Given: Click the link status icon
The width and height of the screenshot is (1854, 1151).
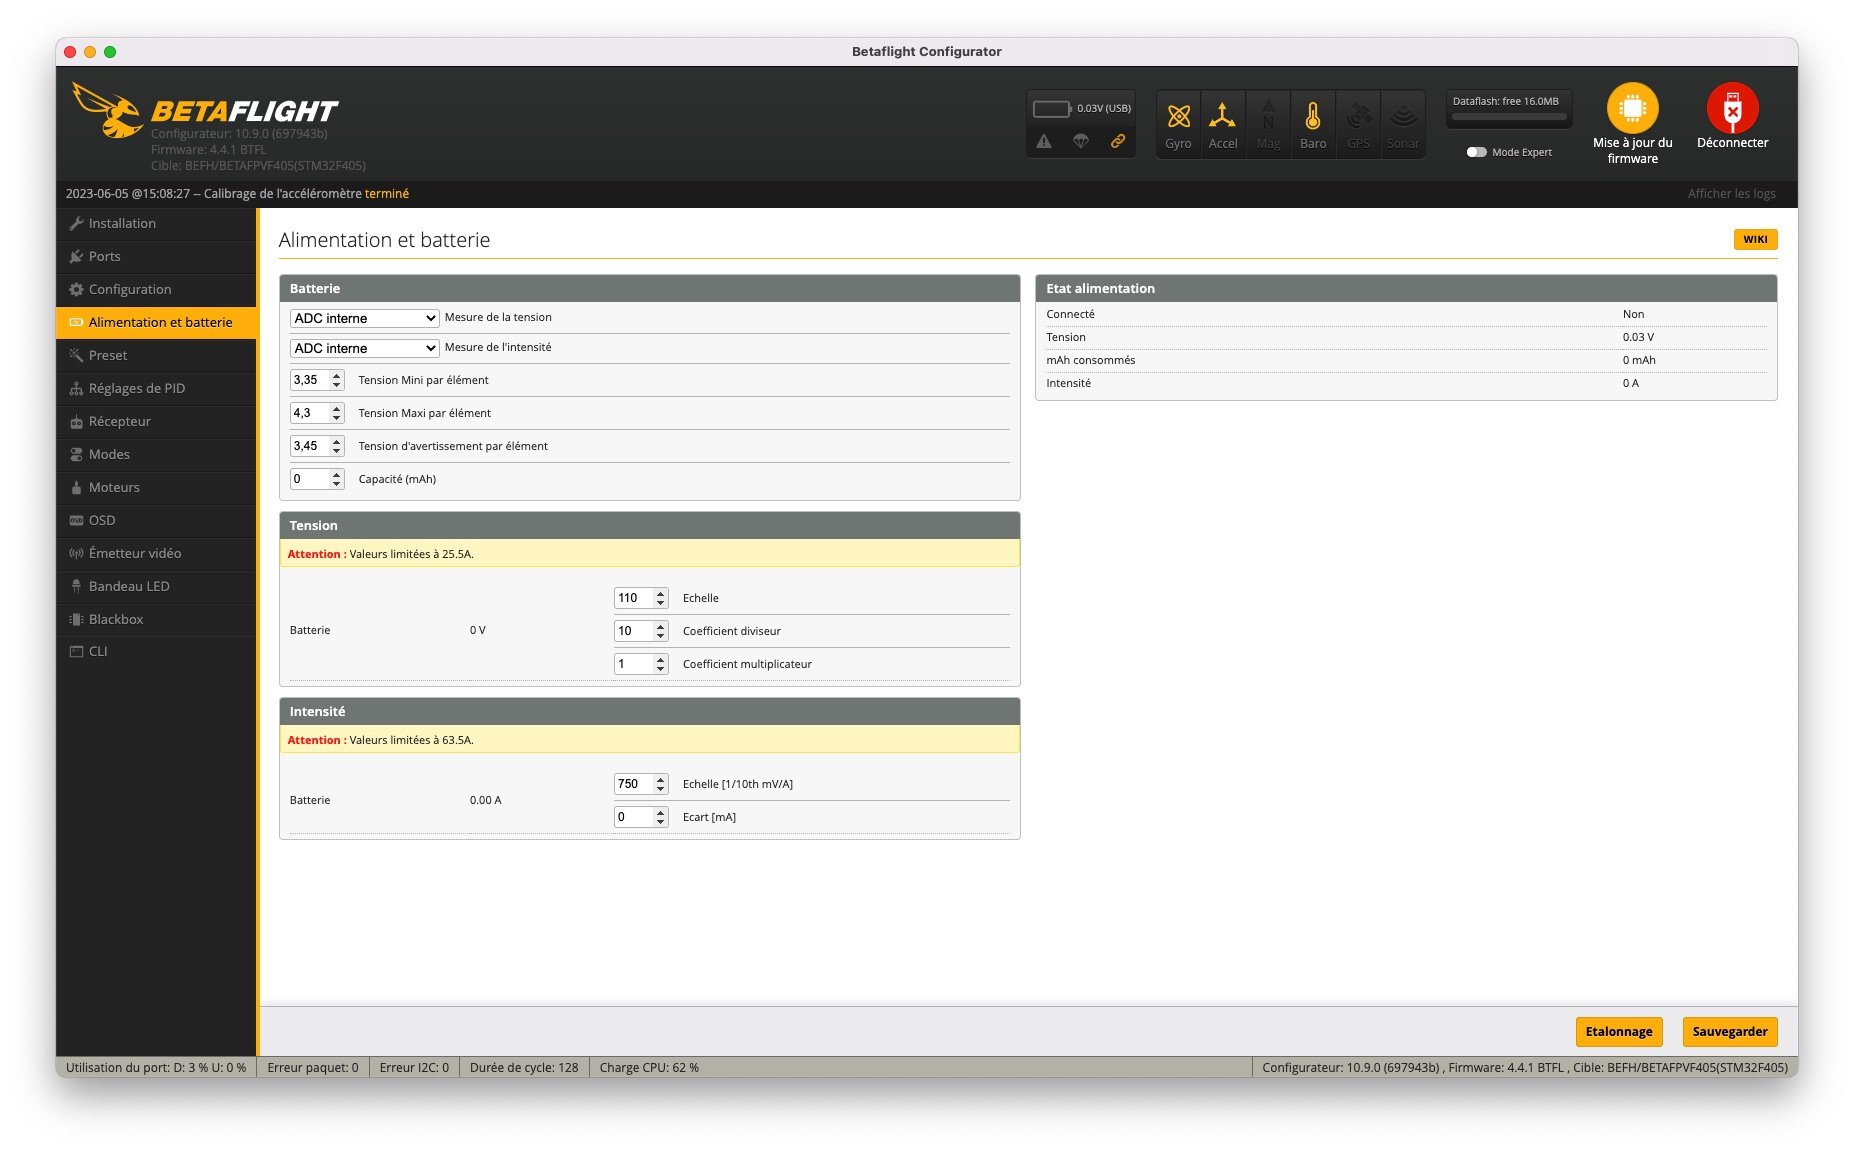Looking at the screenshot, I should tap(1118, 141).
